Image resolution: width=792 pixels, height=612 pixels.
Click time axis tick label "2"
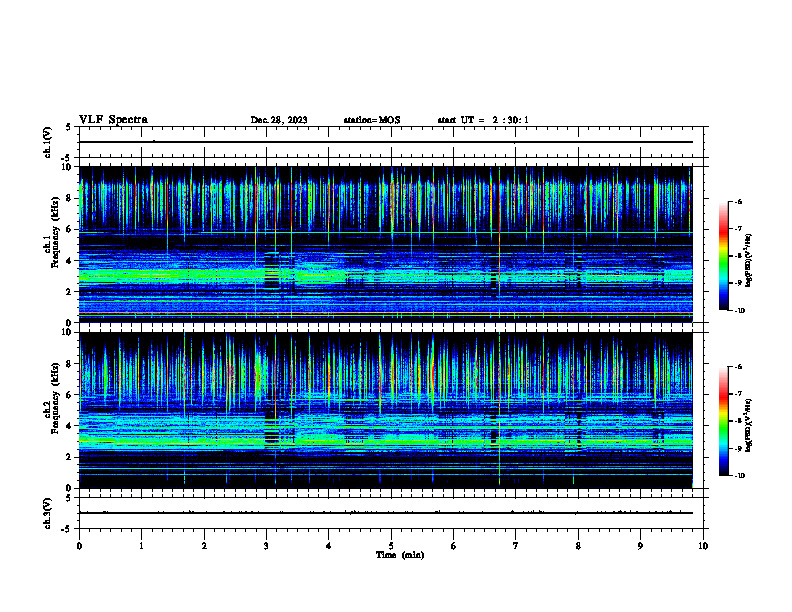[x=204, y=546]
